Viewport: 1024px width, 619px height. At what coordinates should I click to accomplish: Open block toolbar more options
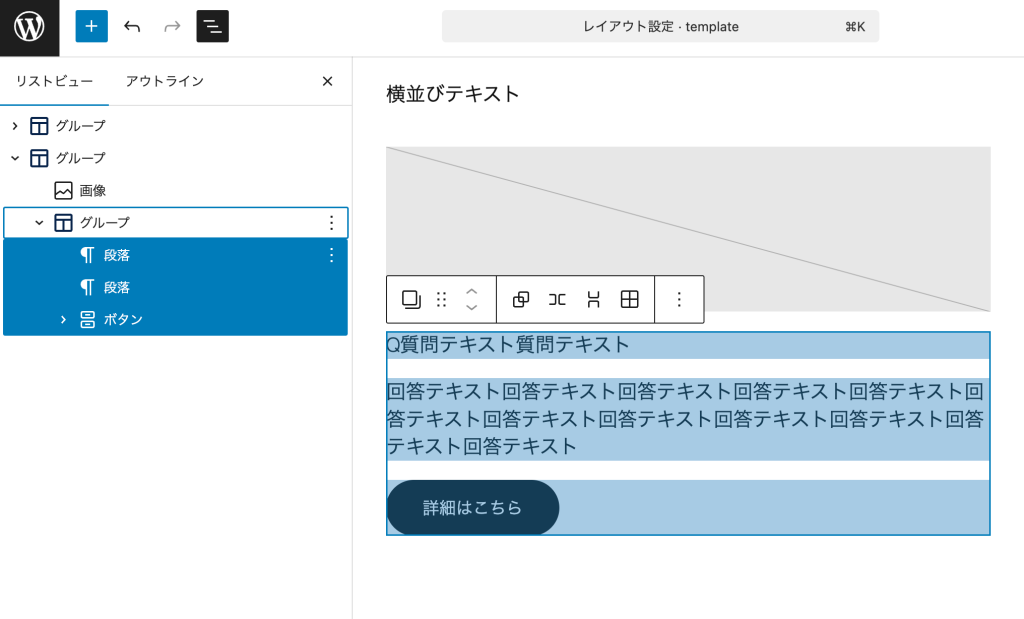pyautogui.click(x=679, y=299)
